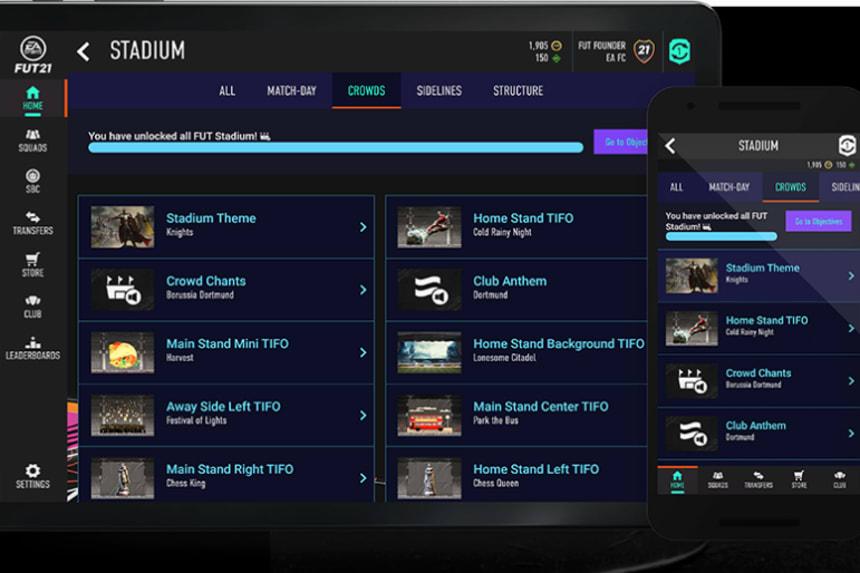Click the tablet unlock progress bar
The height and width of the screenshot is (573, 860).
click(336, 147)
